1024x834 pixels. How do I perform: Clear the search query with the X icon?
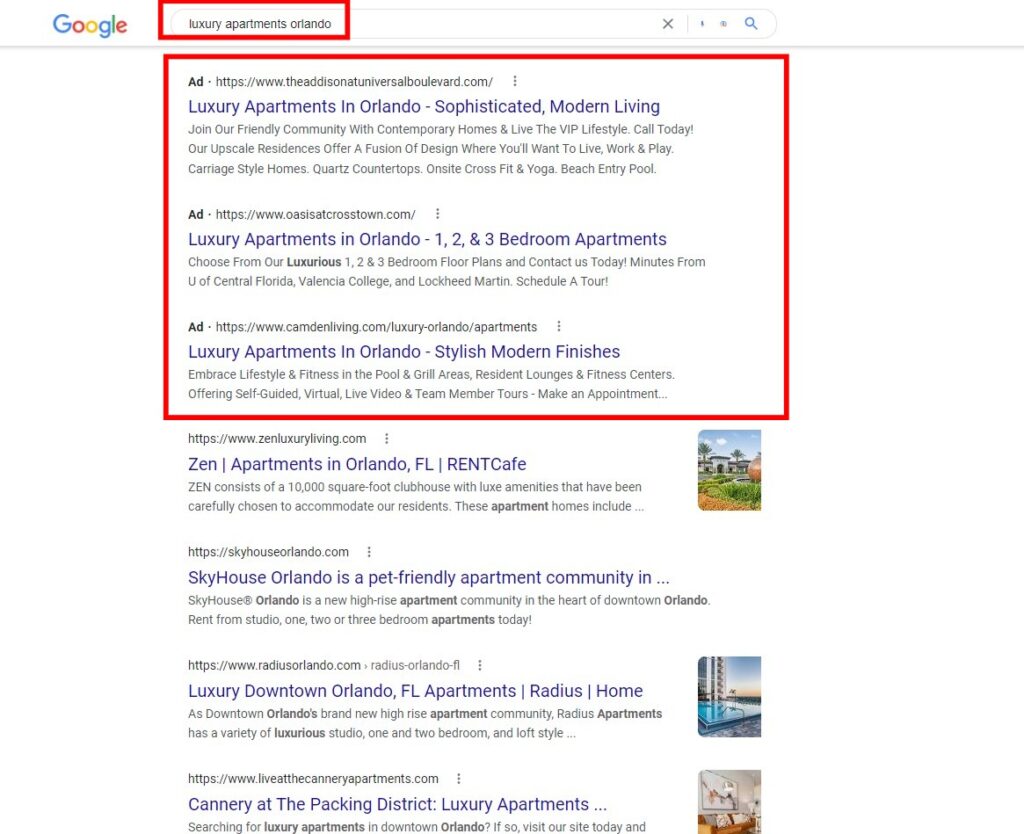point(667,23)
